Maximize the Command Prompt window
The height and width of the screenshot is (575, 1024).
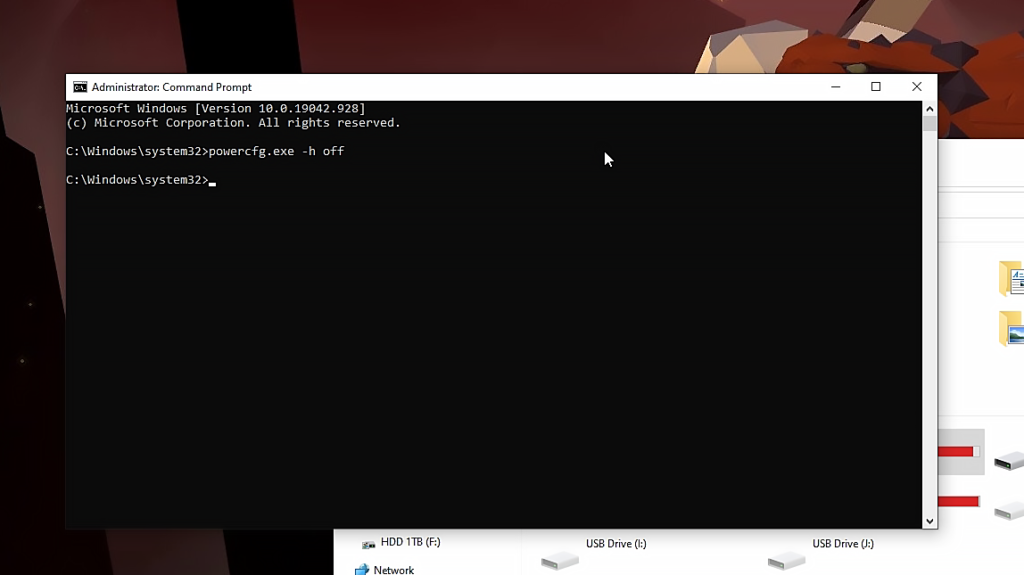tap(876, 87)
